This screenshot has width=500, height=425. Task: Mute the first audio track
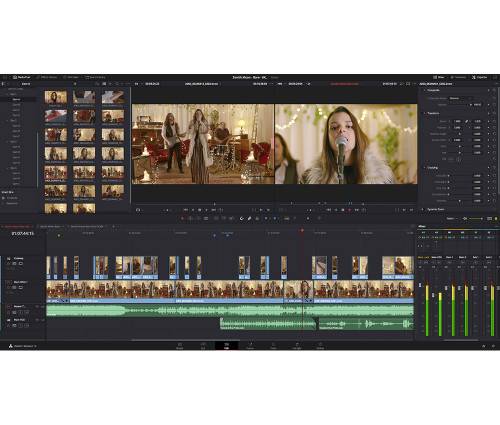(27, 312)
